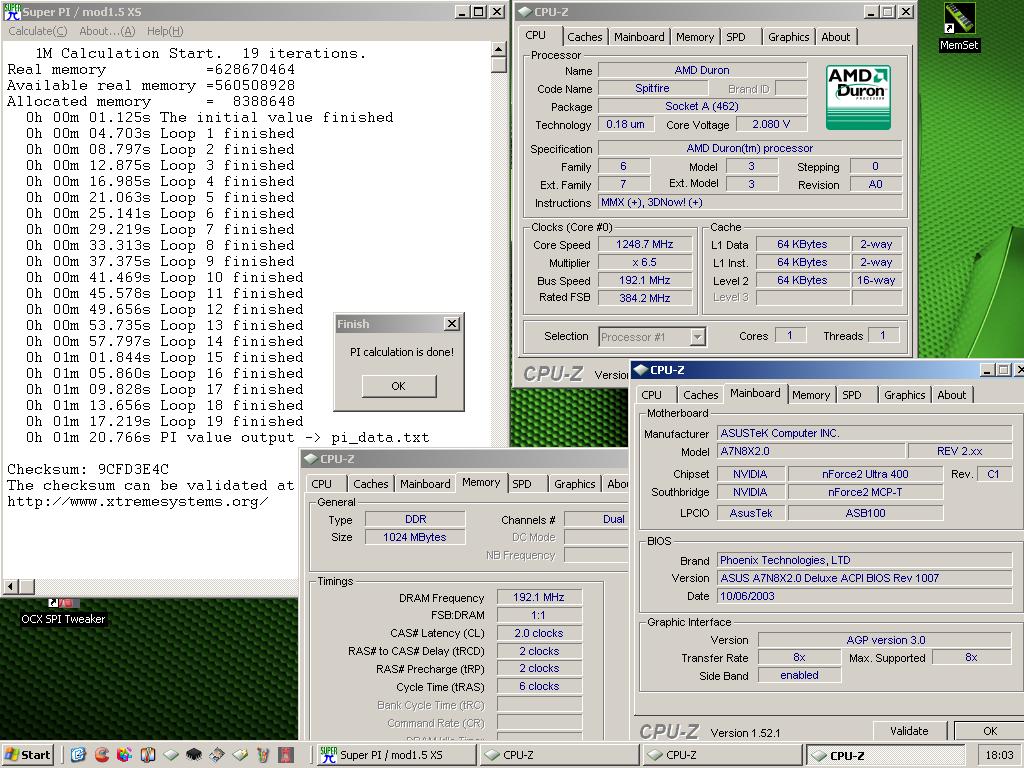
Task: Click the Validate button in CPU-Z
Action: pyautogui.click(x=909, y=731)
